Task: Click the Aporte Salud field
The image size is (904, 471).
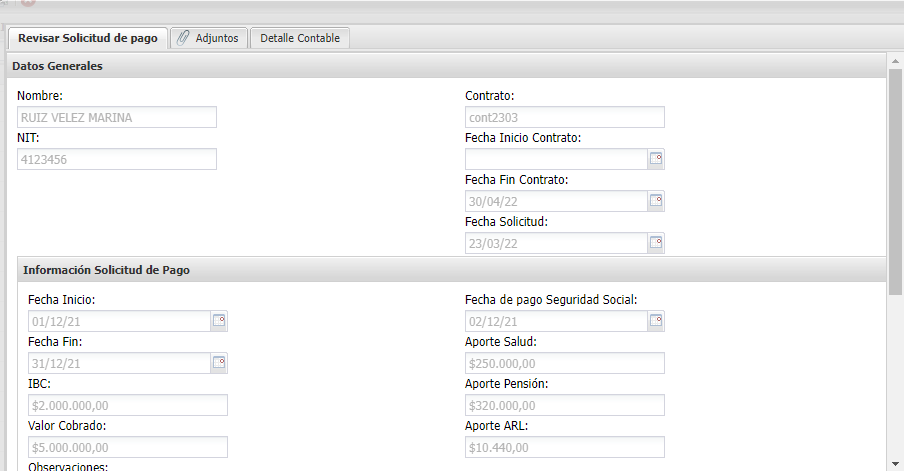Action: (564, 363)
